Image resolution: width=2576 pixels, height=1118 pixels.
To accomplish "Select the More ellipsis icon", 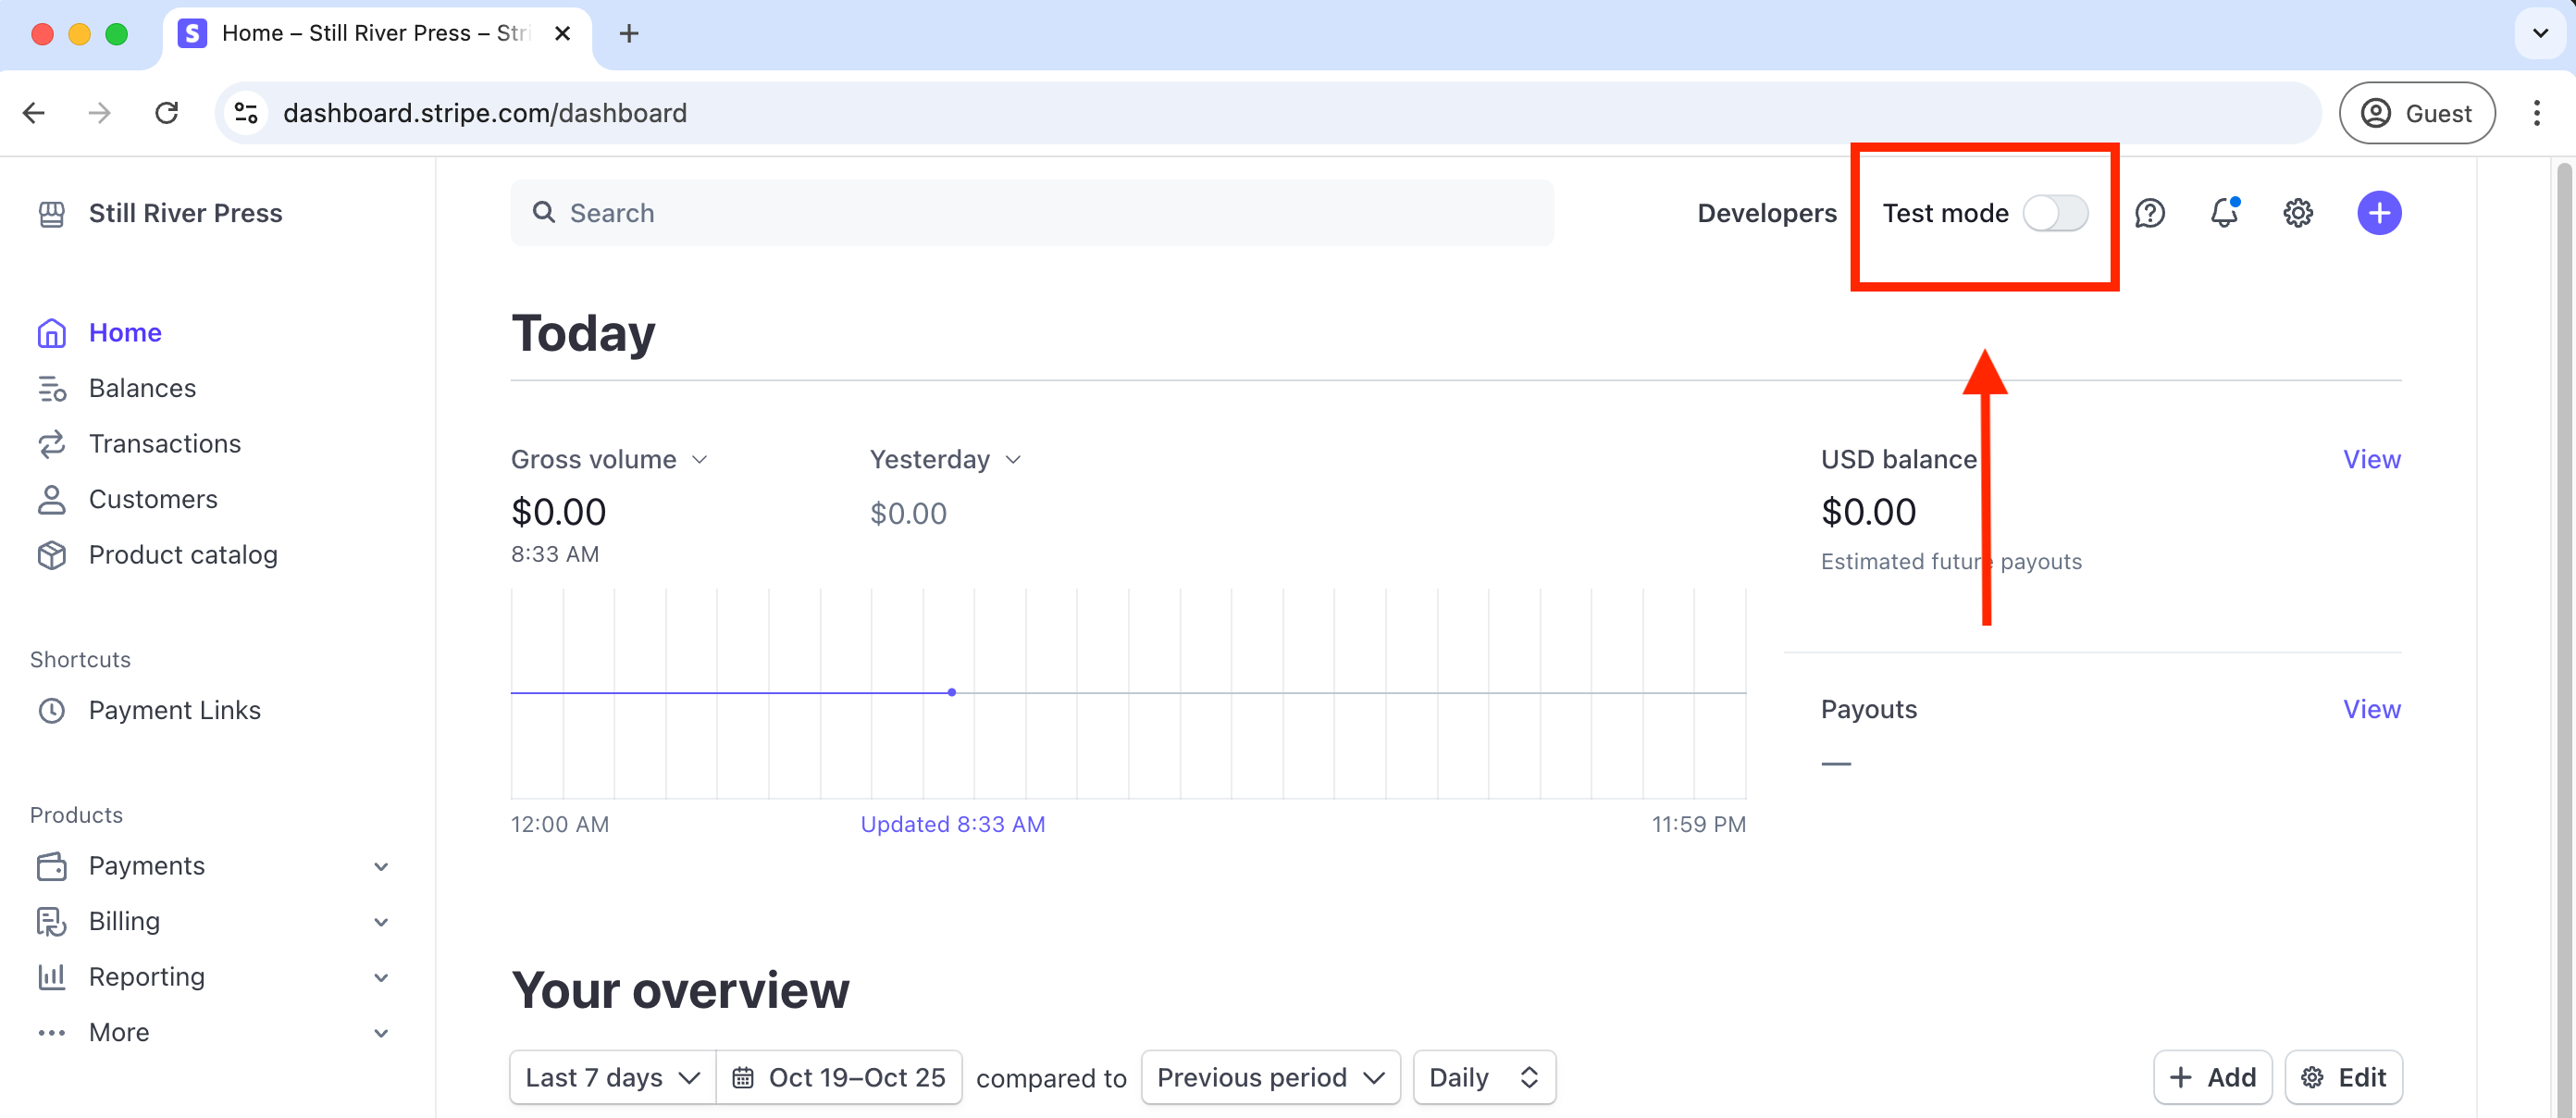I will (x=51, y=1033).
